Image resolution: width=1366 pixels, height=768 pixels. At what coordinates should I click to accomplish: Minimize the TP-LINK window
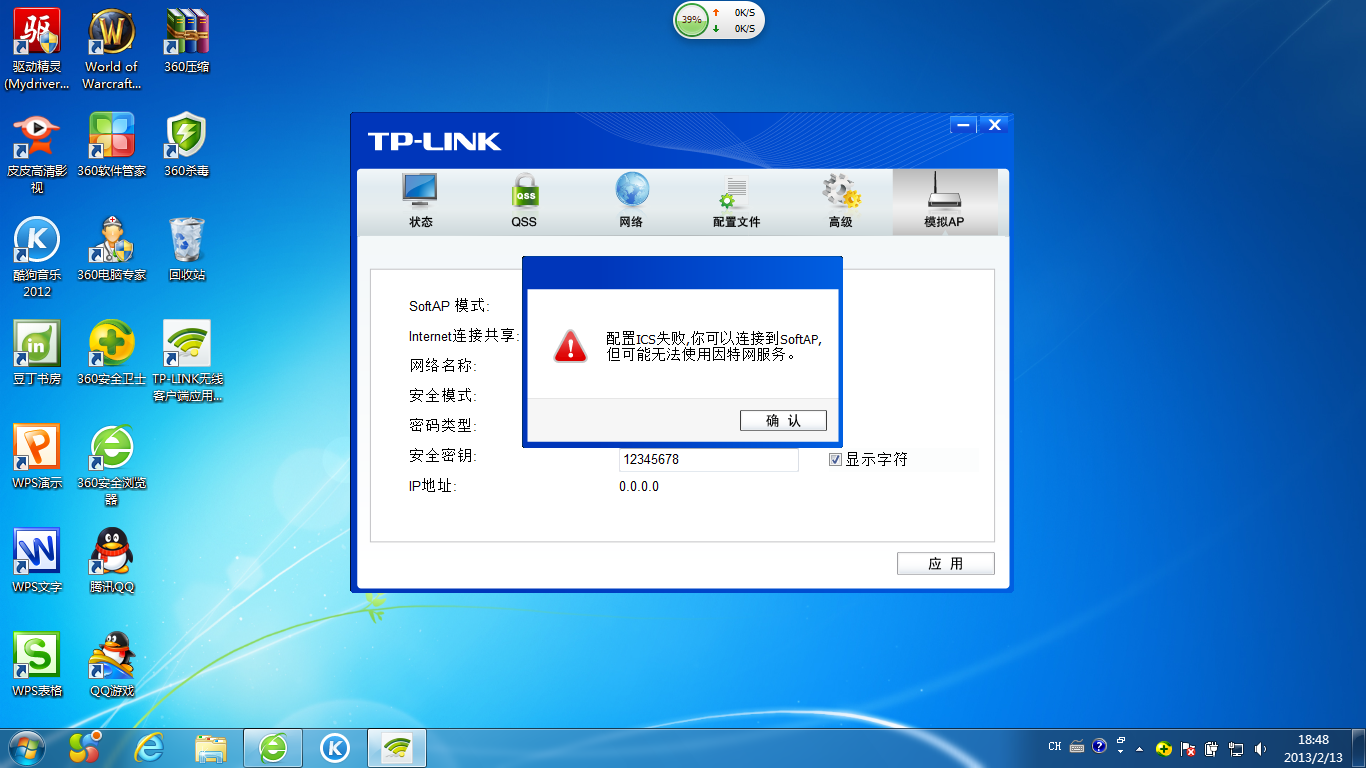point(963,125)
